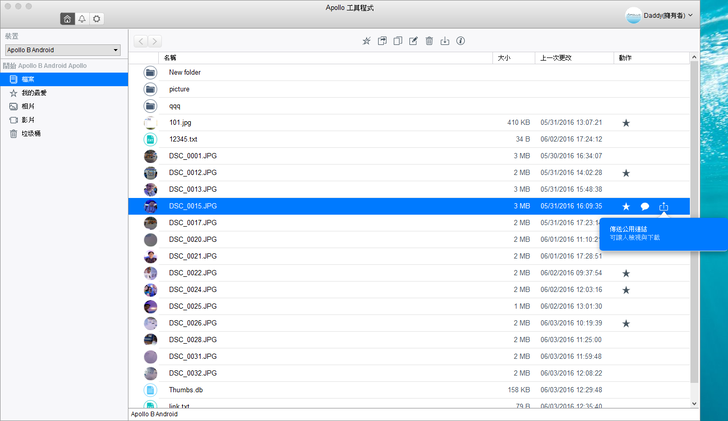
Task: Click the trash delete icon in toolbar
Action: [x=429, y=41]
